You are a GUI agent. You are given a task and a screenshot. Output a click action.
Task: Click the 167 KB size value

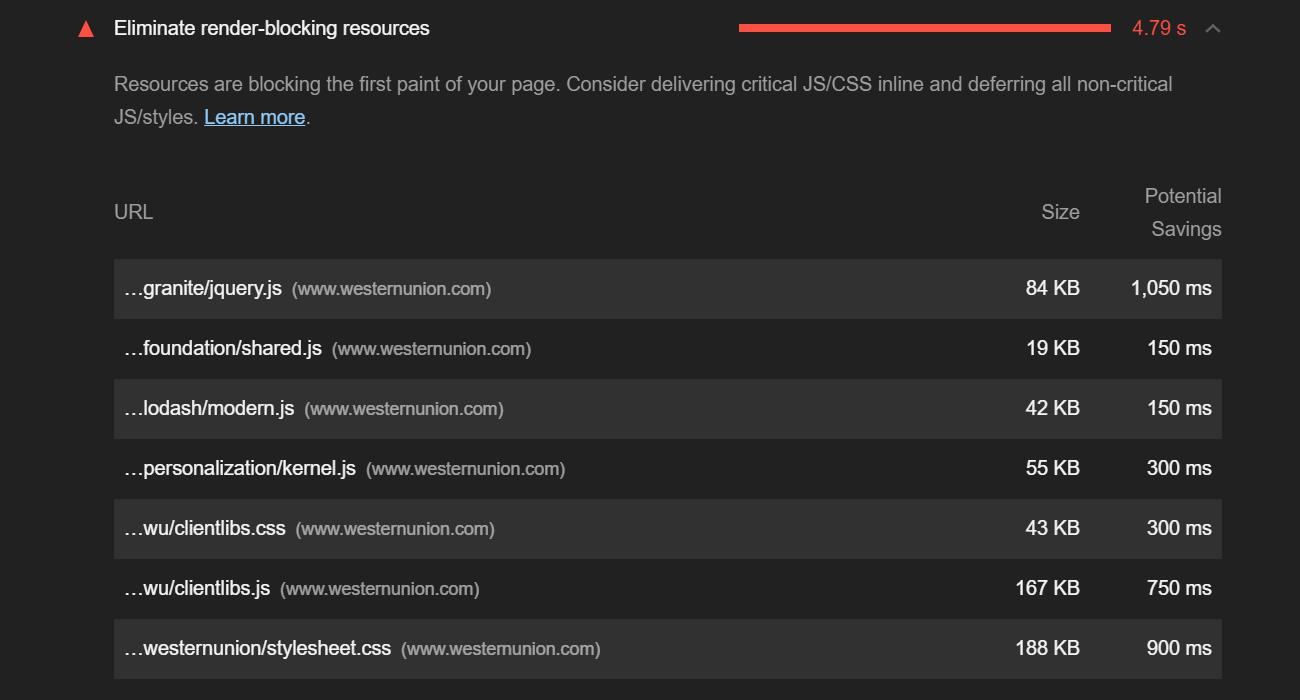[1048, 588]
